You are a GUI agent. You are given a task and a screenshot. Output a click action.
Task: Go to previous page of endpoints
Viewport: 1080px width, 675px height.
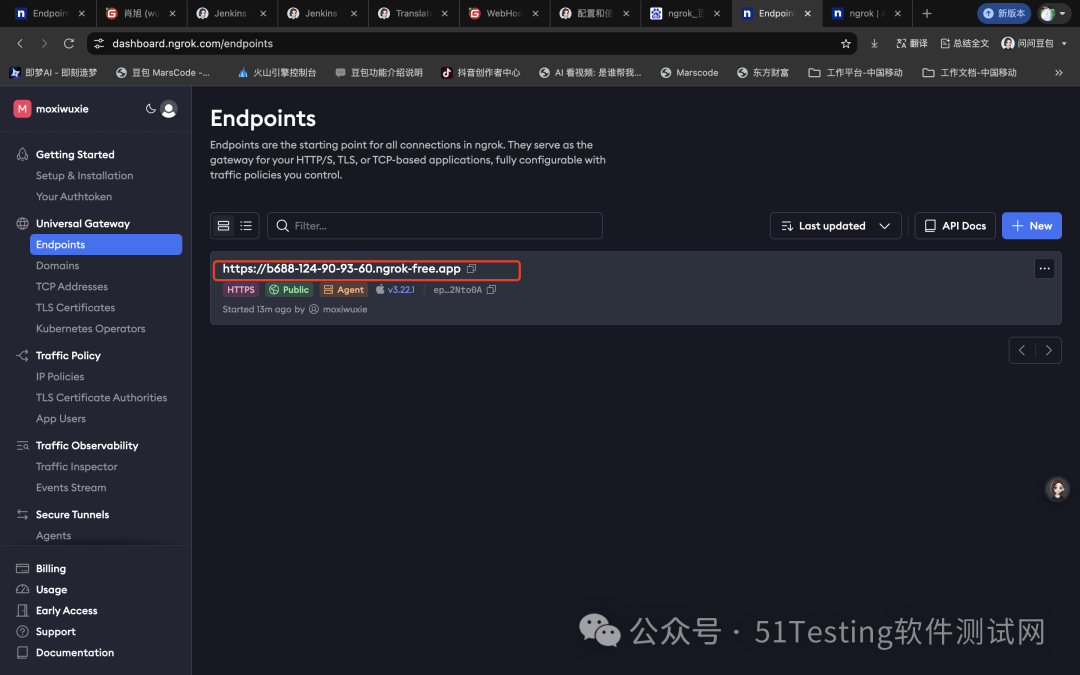(x=1022, y=351)
